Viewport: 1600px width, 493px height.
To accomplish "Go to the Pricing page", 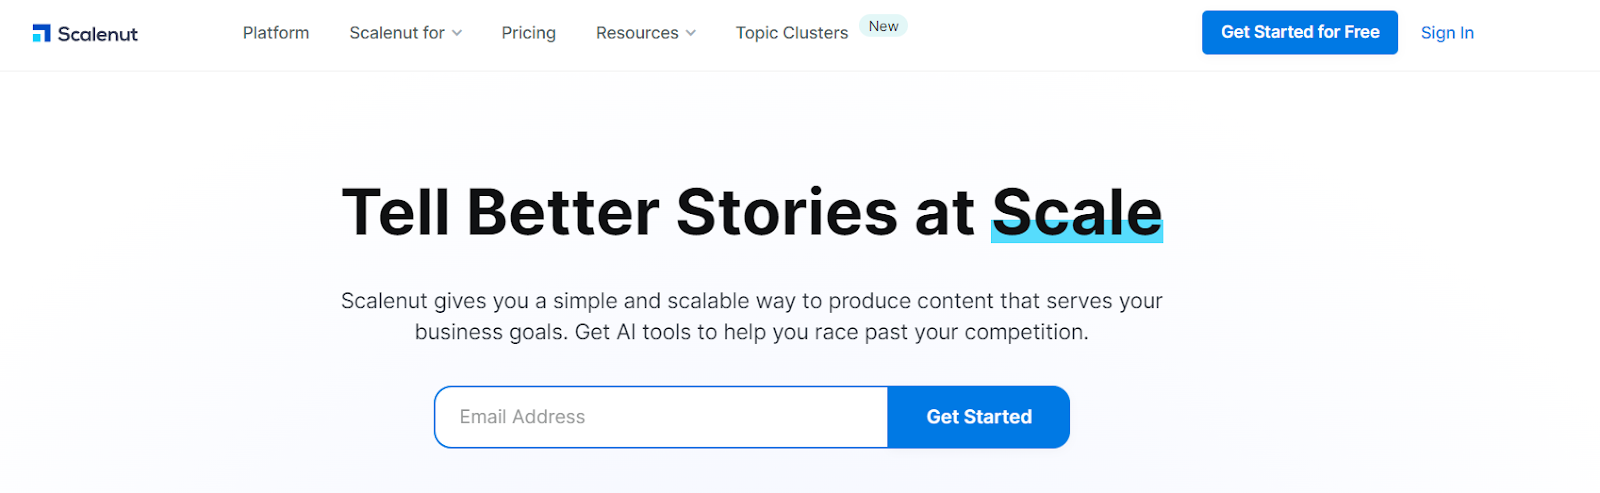I will pyautogui.click(x=528, y=33).
